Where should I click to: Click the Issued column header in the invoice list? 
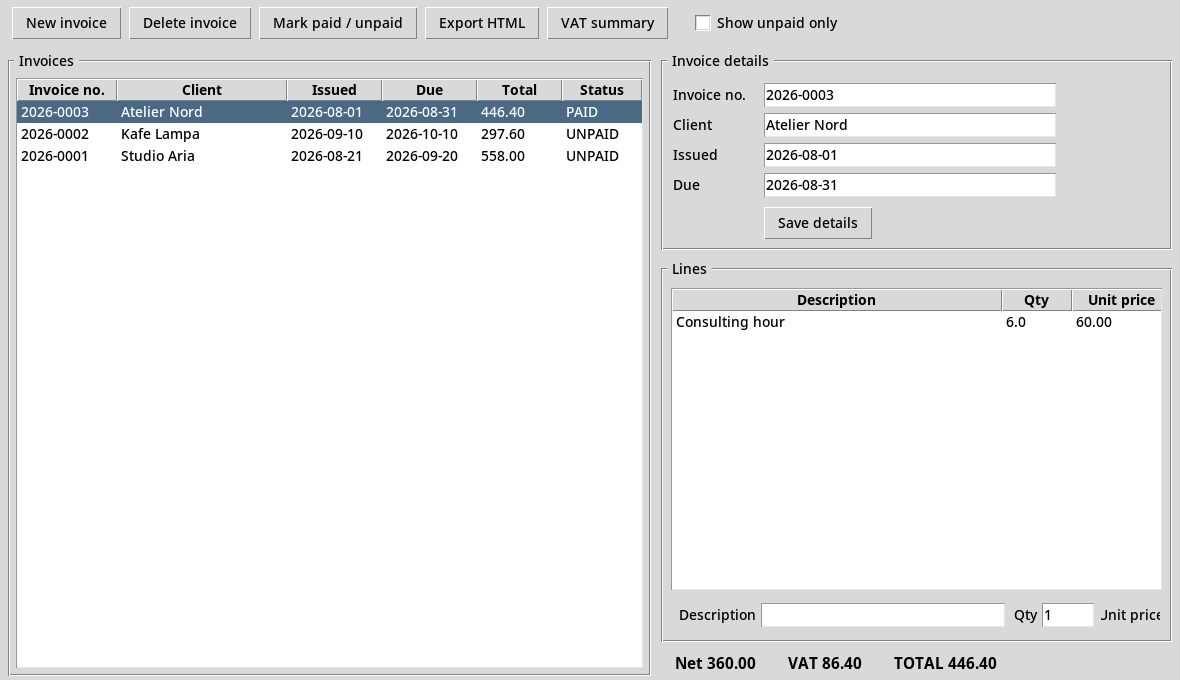pos(334,90)
